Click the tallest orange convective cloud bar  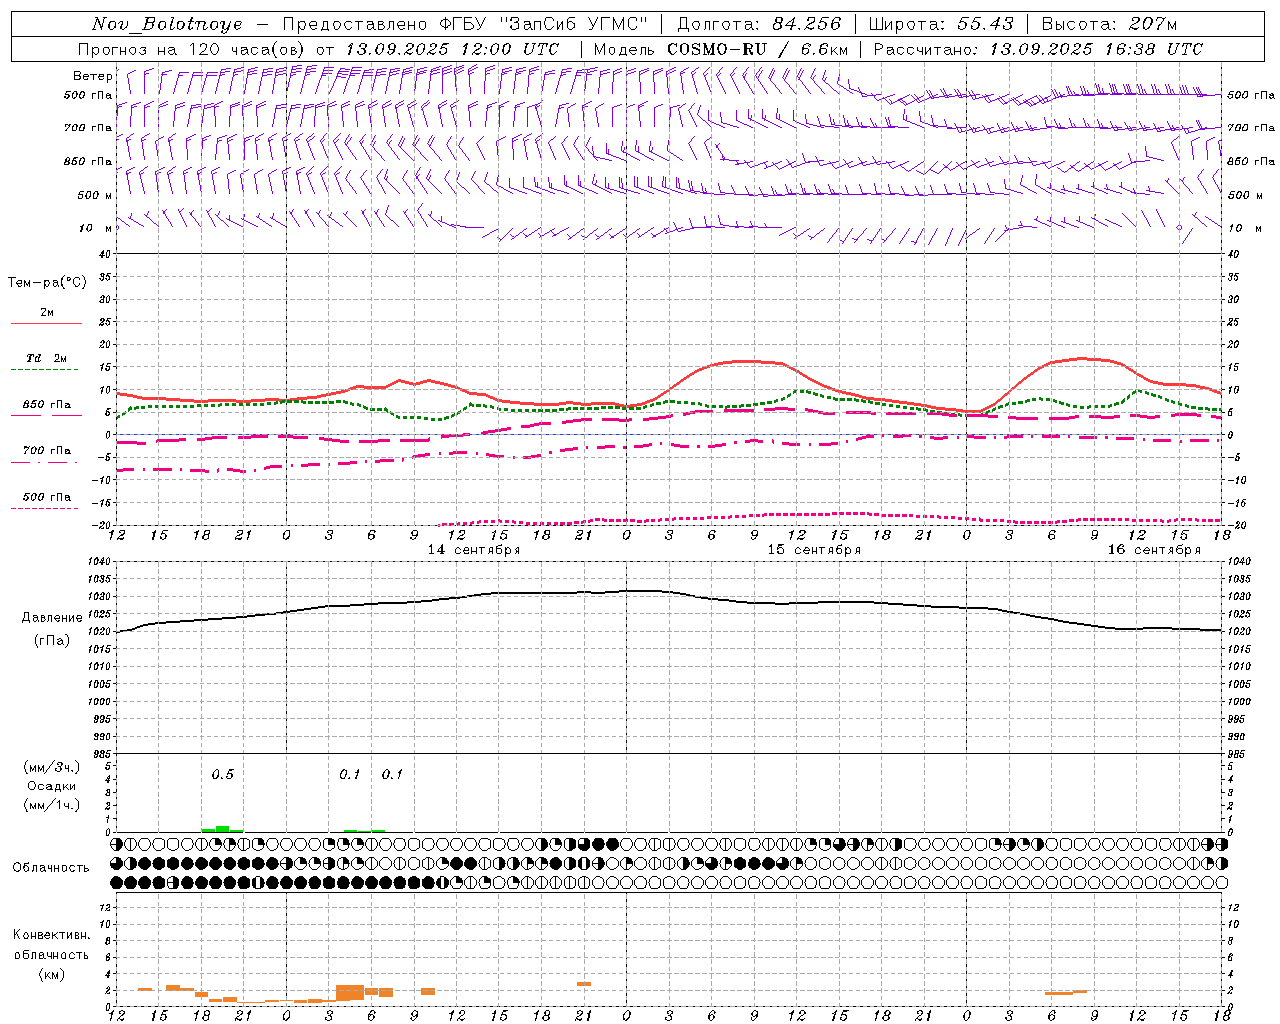pos(350,992)
